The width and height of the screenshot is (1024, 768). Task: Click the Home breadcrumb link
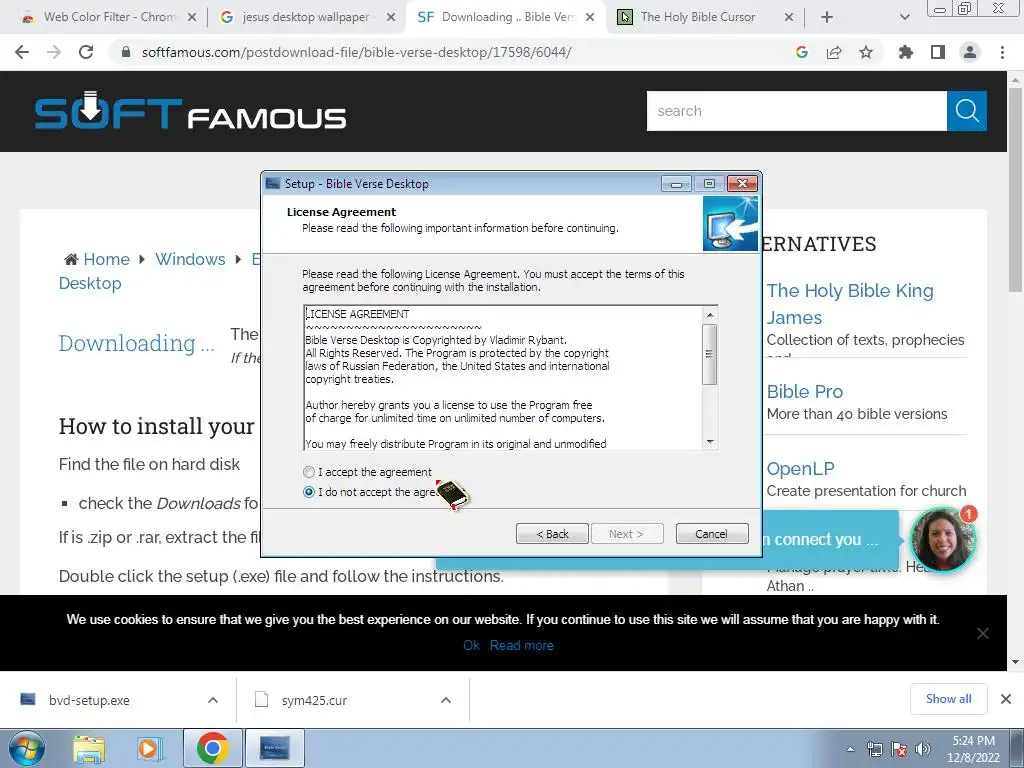point(106,259)
